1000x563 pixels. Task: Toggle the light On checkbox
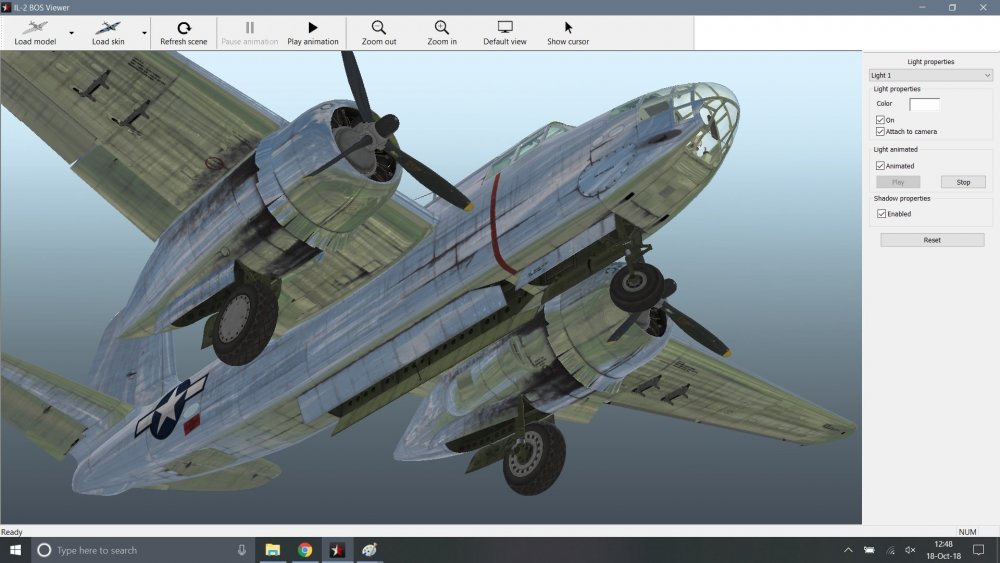(x=880, y=120)
